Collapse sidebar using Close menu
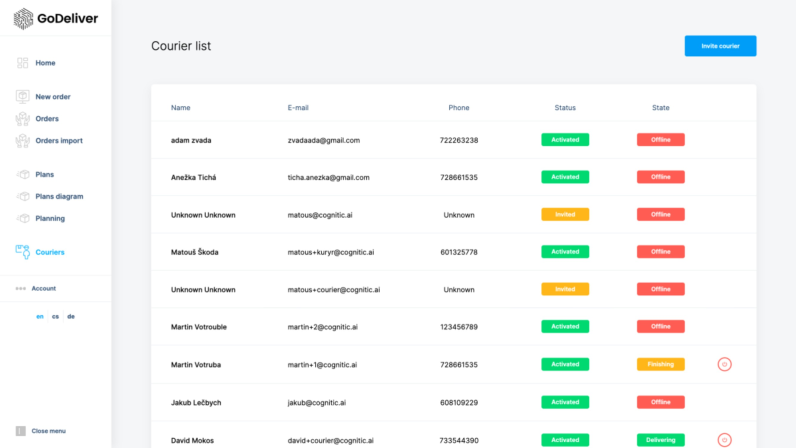 47,431
